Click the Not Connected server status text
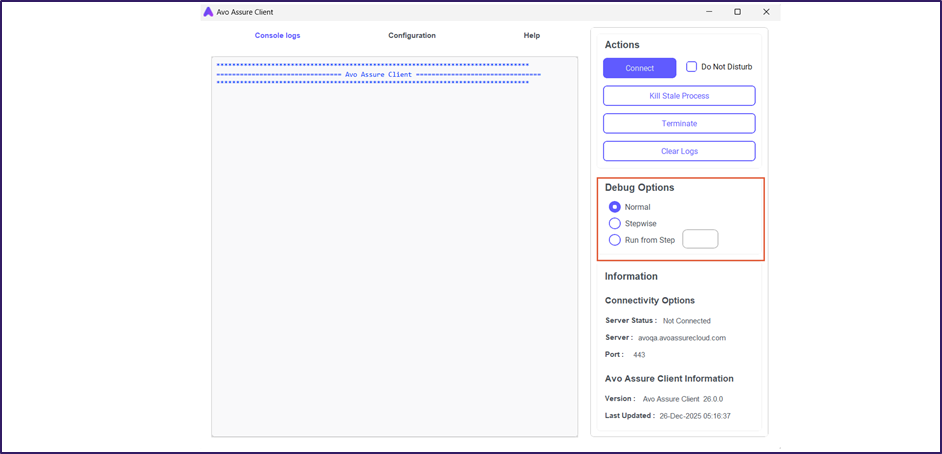This screenshot has width=942, height=454. click(x=687, y=321)
